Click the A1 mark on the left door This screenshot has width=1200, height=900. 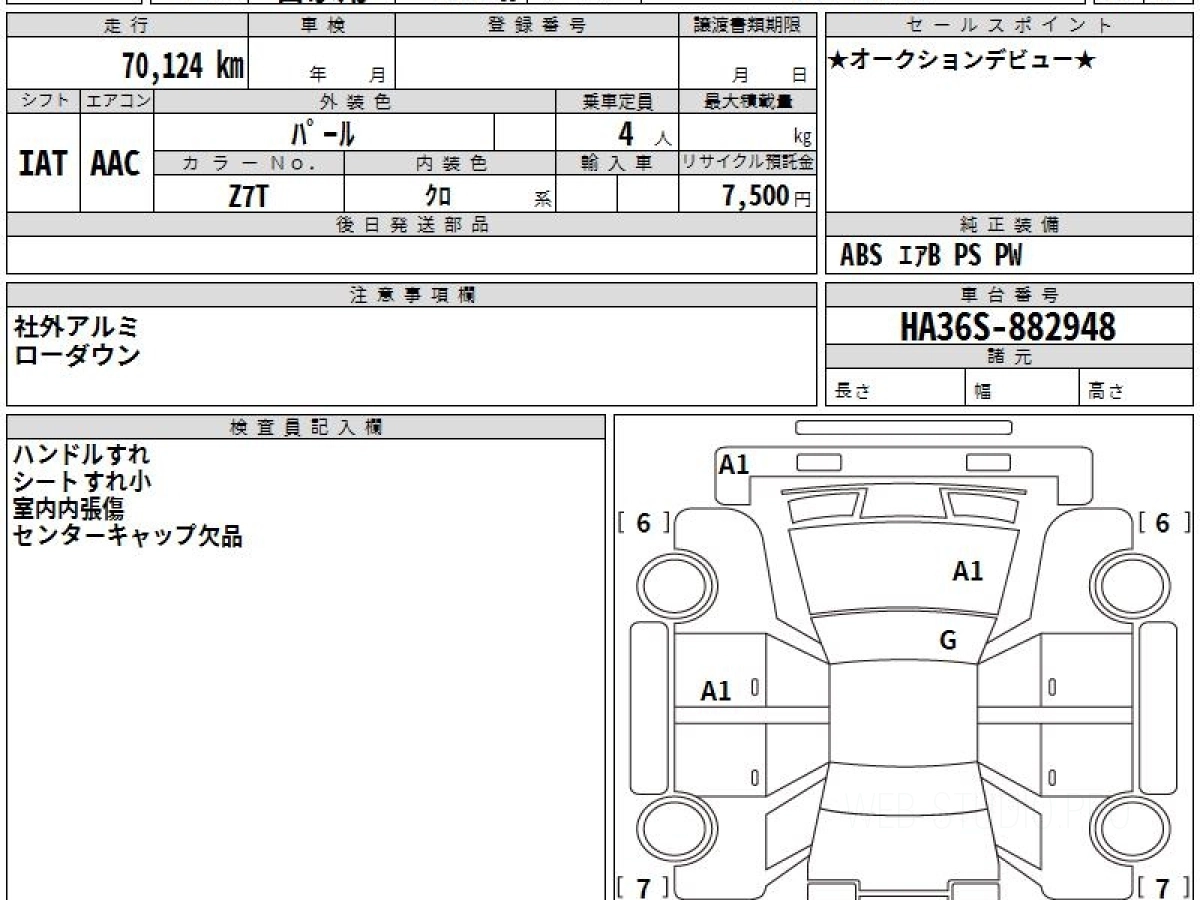(x=716, y=691)
